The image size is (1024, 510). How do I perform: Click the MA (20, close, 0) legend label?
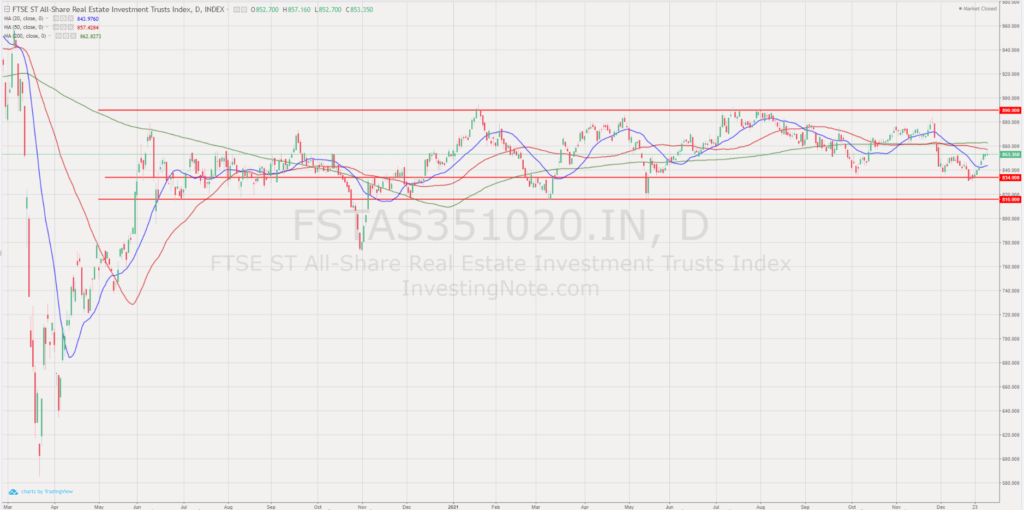coord(24,19)
